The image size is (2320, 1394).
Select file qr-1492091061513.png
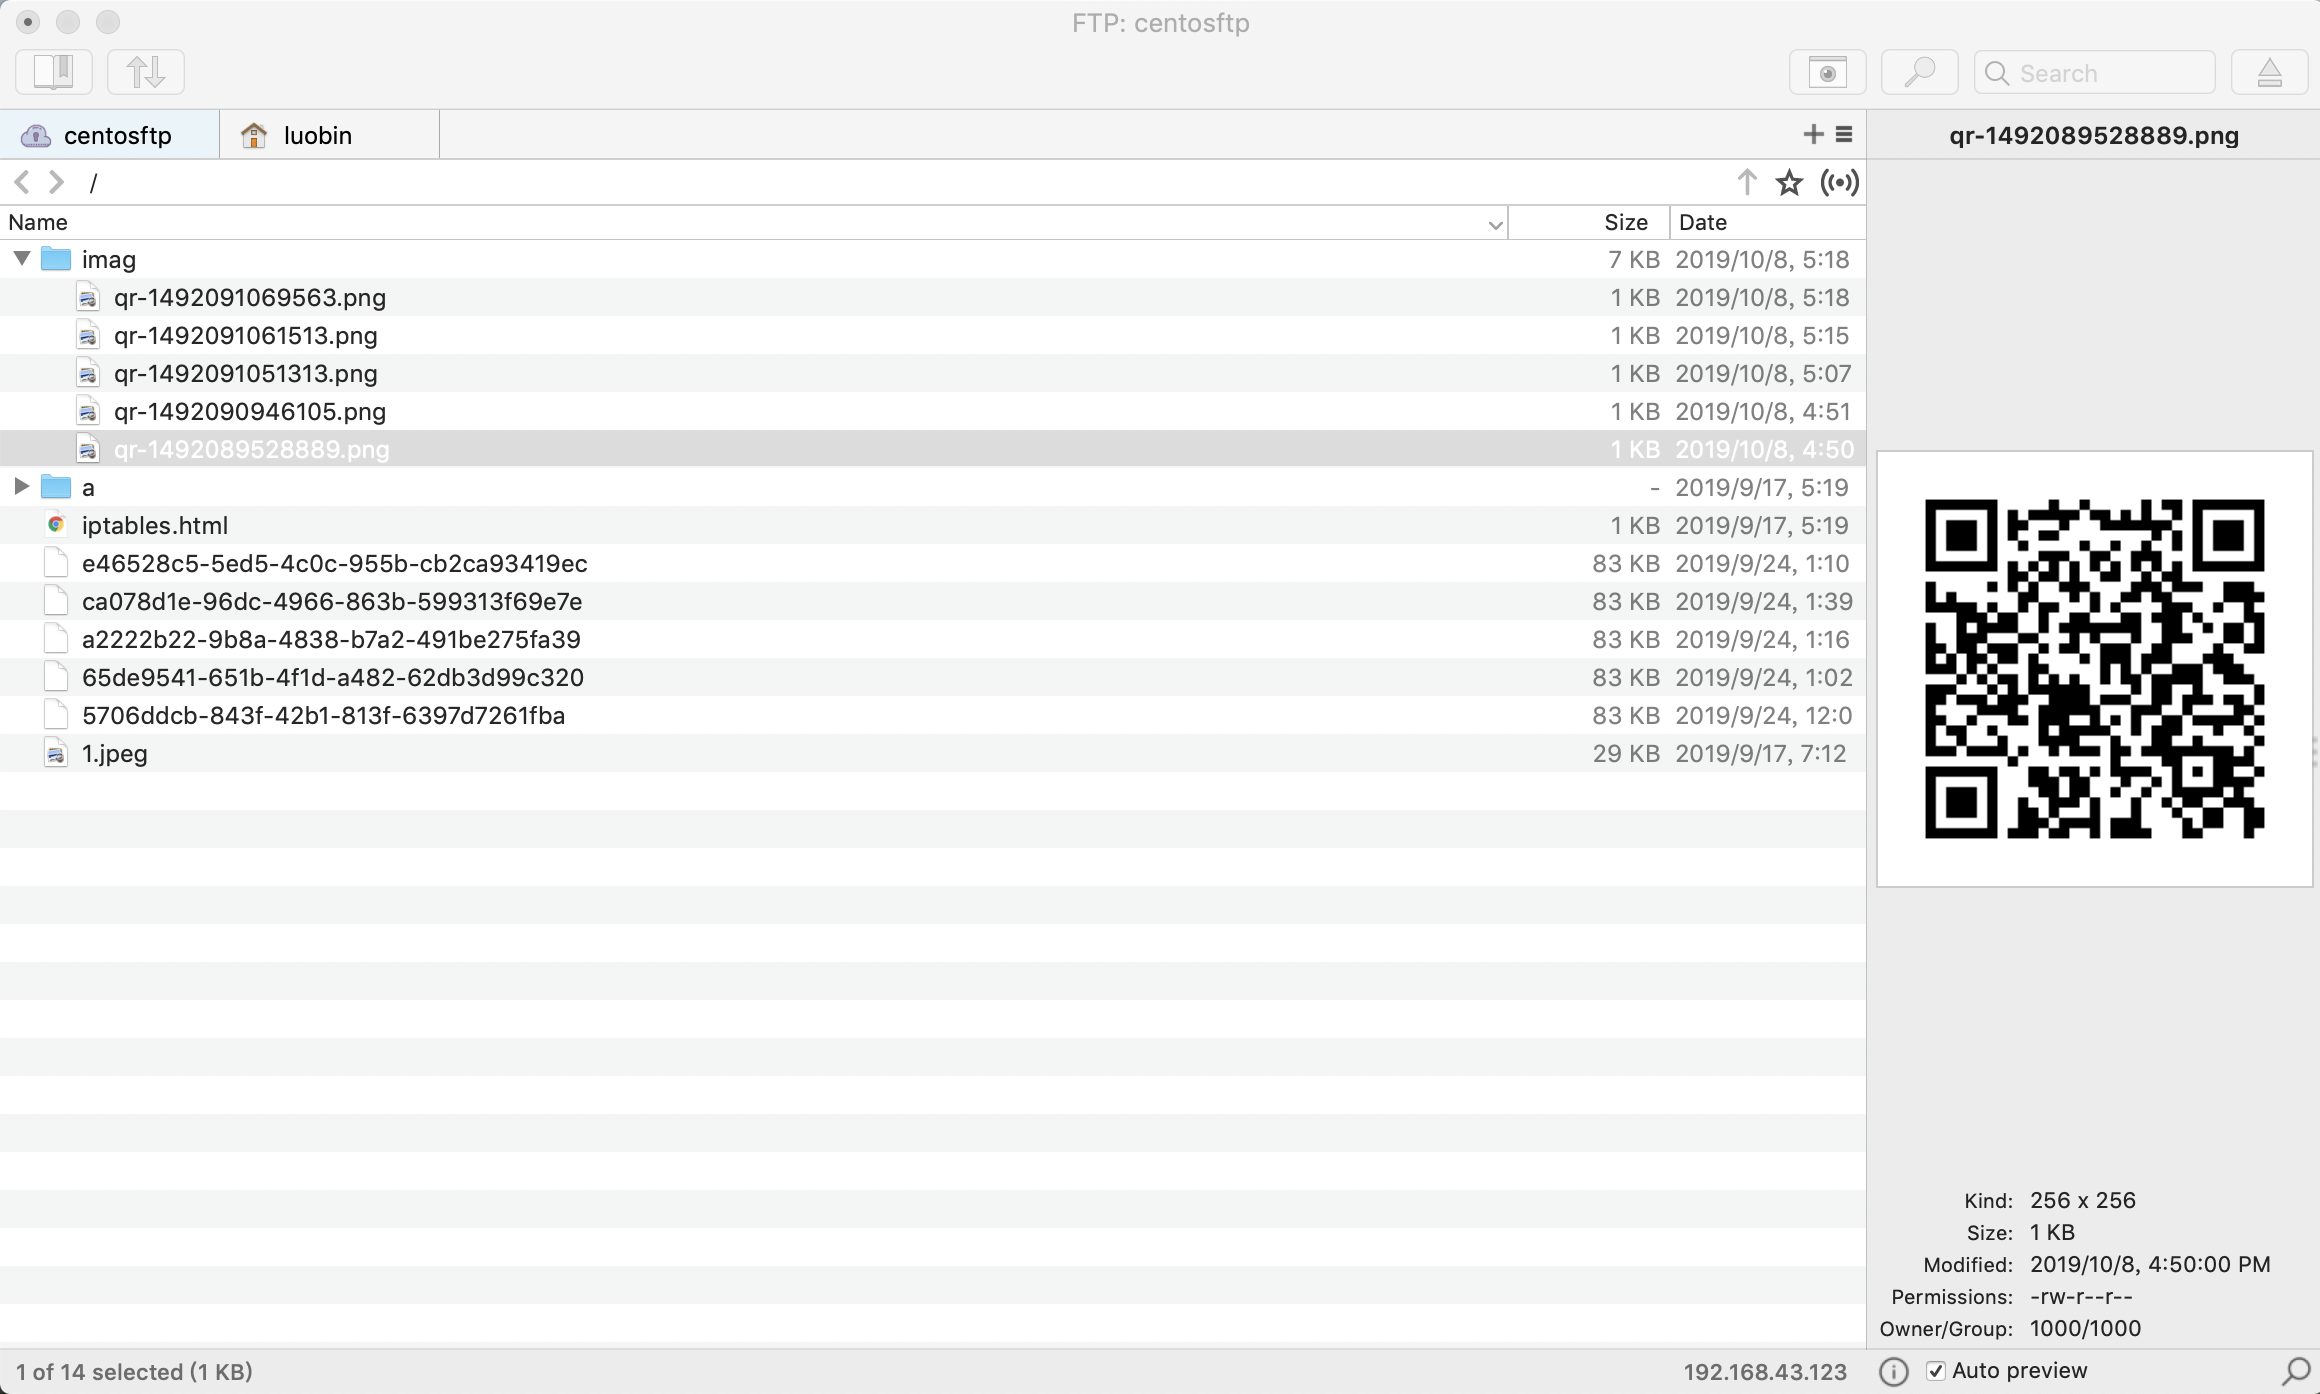coord(246,335)
